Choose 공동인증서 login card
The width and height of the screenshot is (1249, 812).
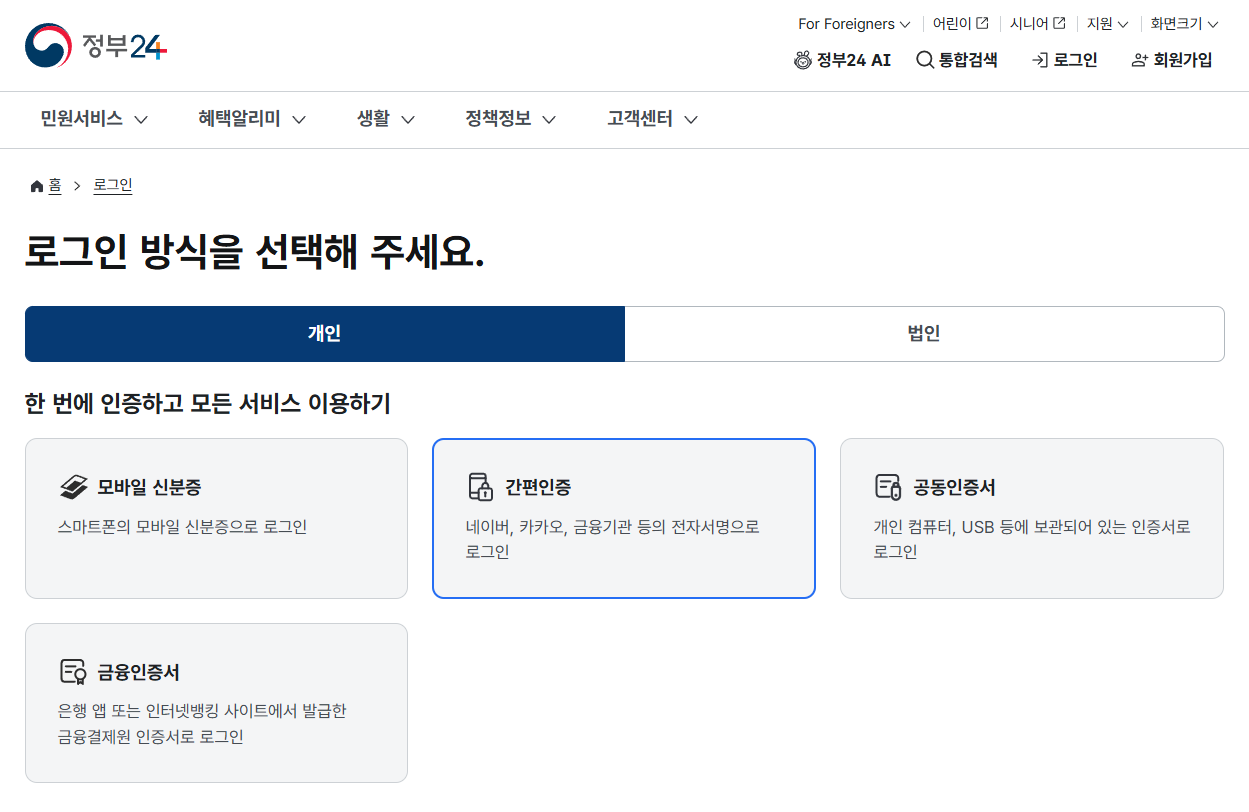(1032, 518)
